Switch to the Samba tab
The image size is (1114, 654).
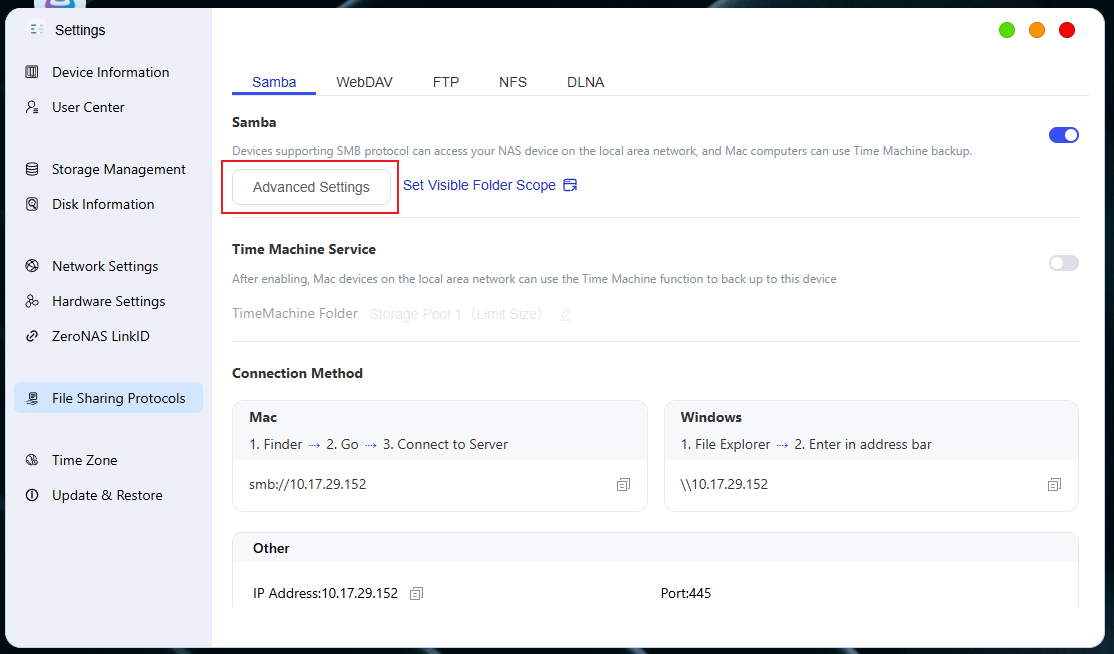tap(274, 82)
